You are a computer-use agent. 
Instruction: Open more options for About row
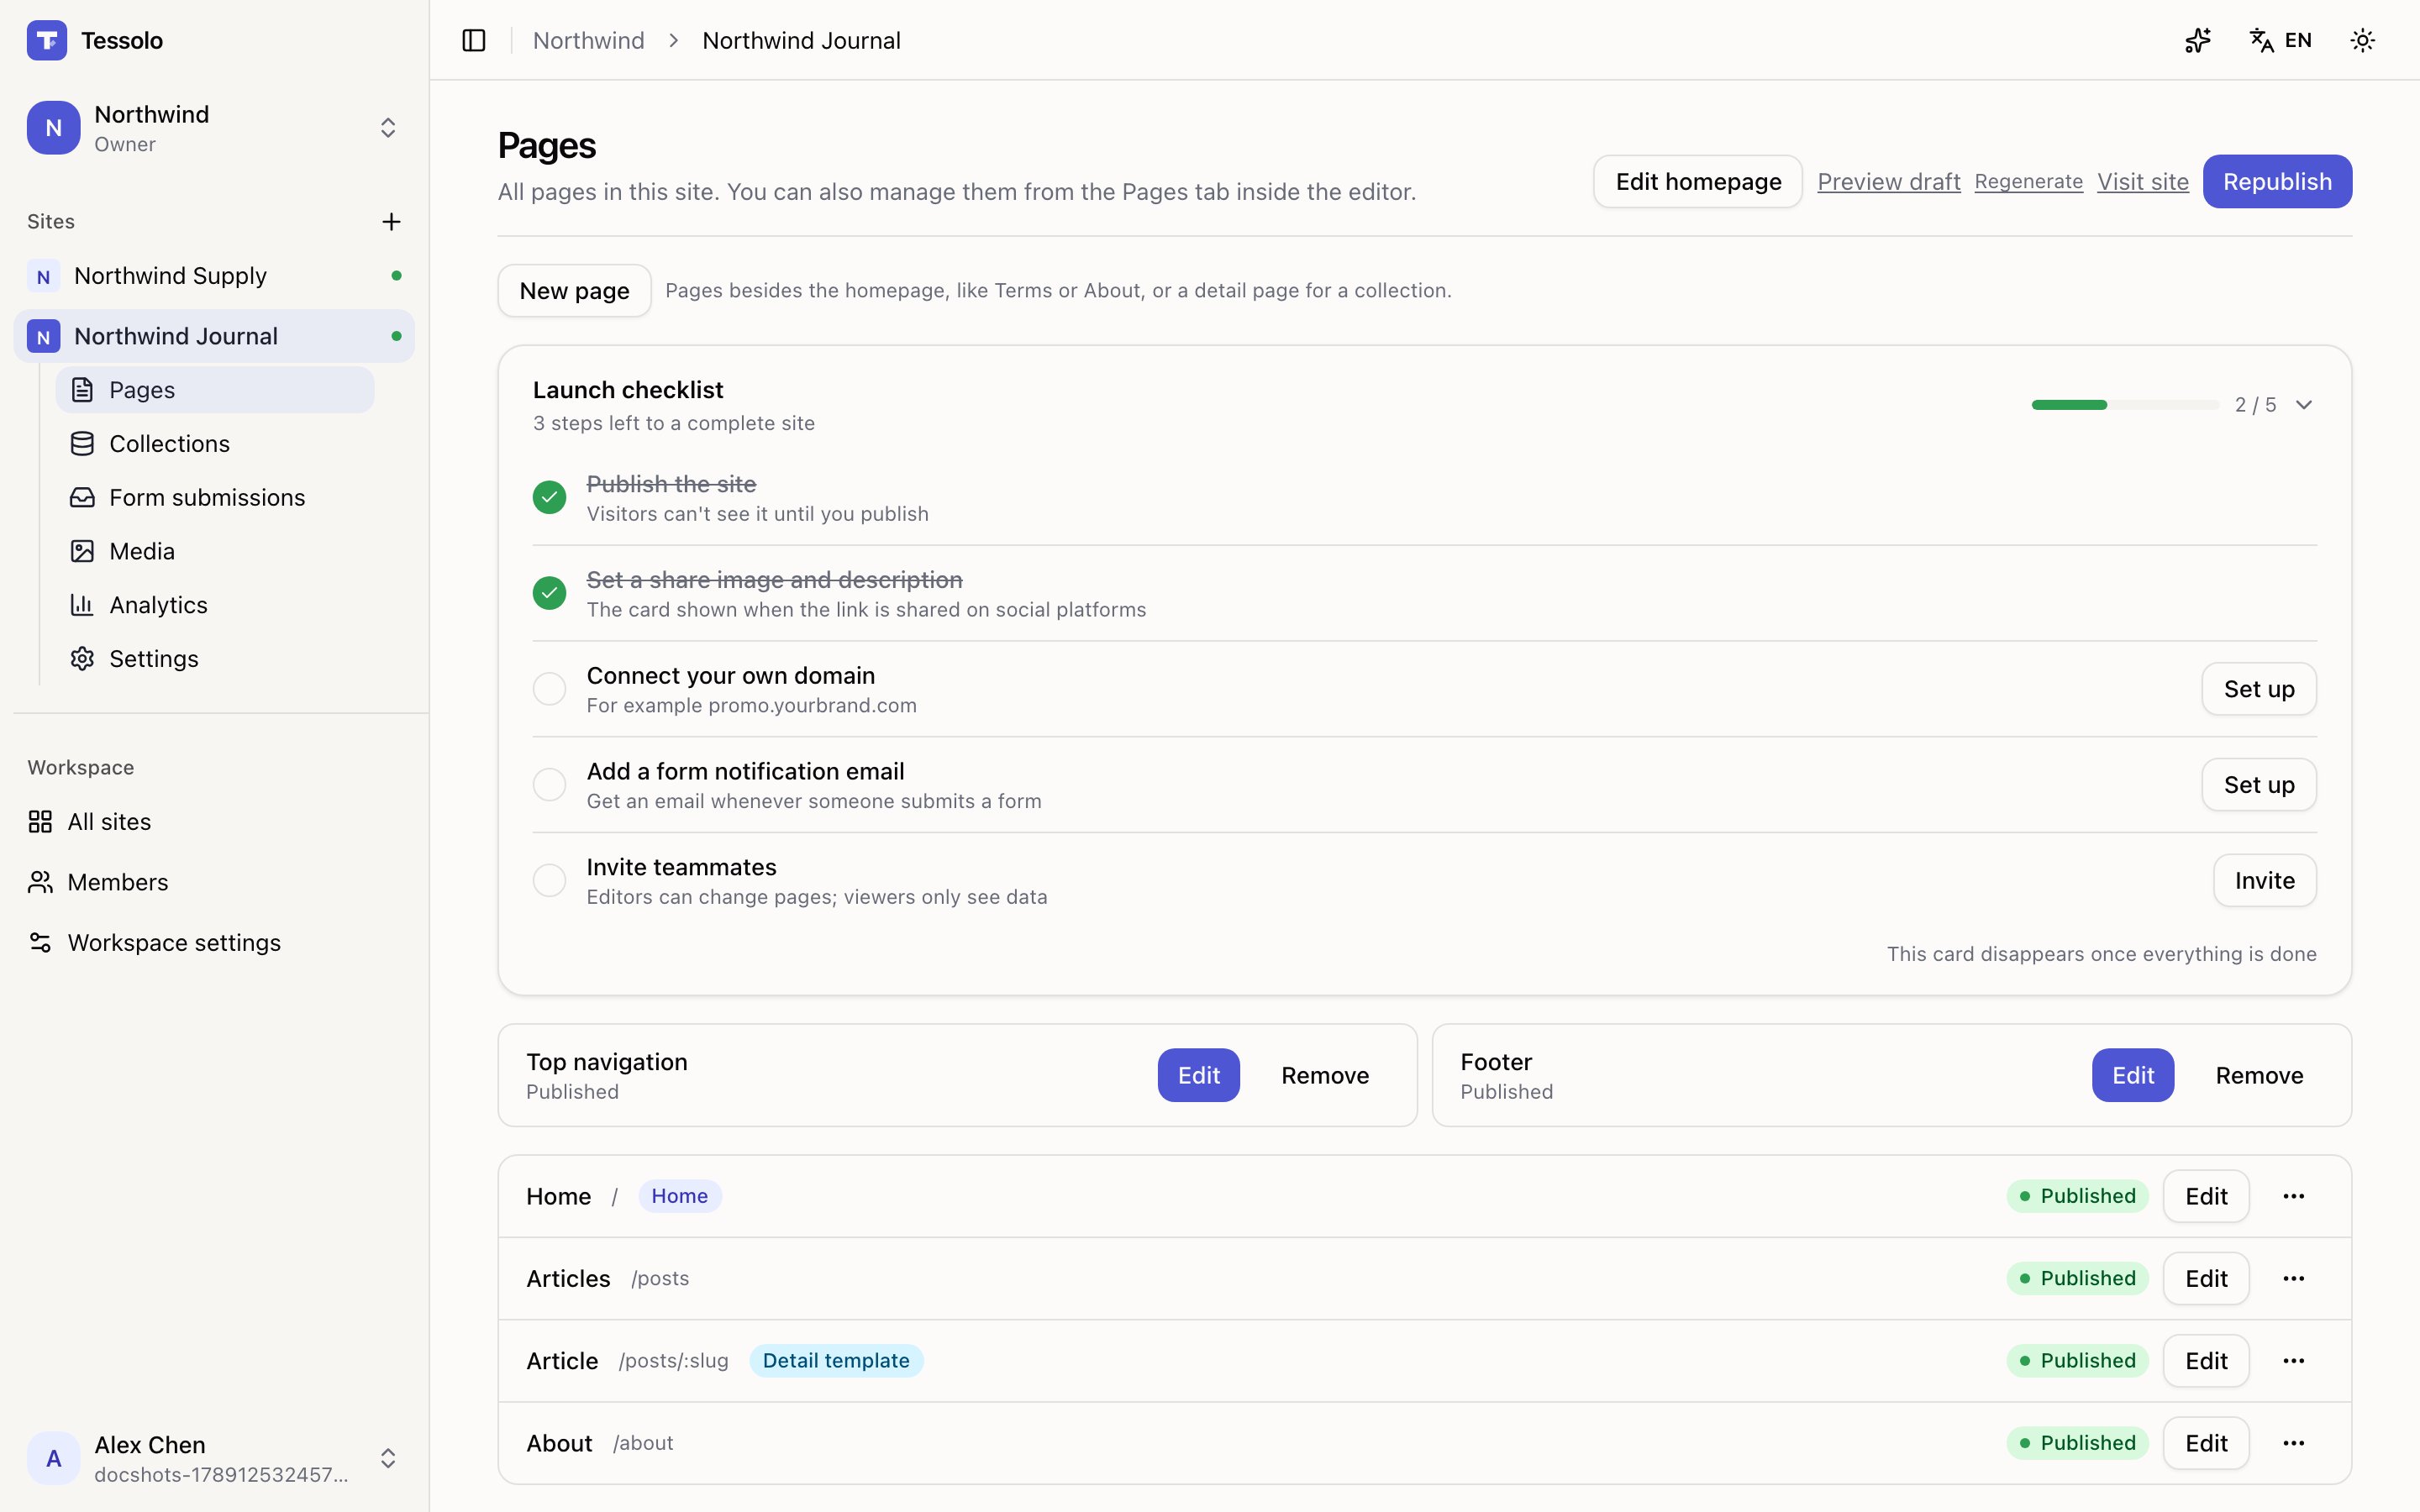coord(2294,1443)
